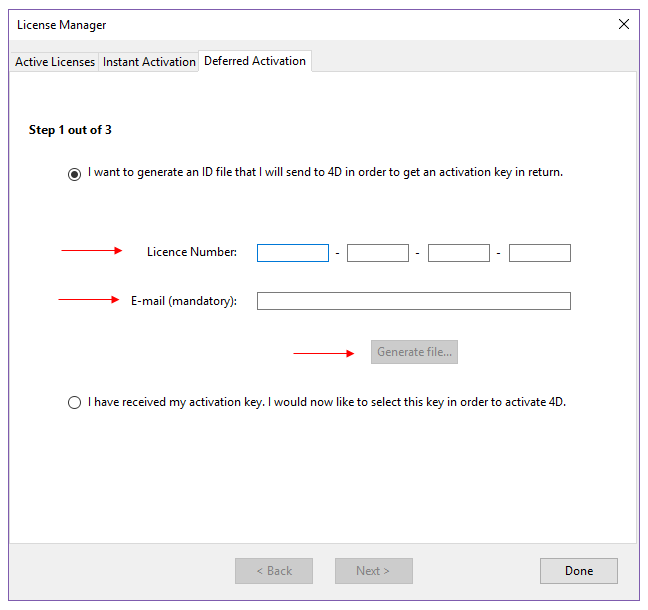Viewport: 648px width, 610px height.
Task: Focus the fourth Licence Number field
Action: pos(539,253)
